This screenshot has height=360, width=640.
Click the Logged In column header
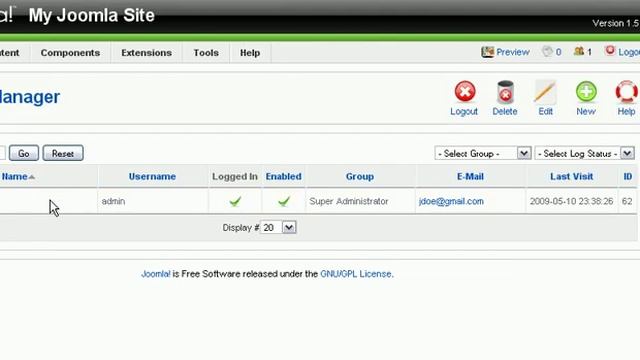tap(235, 176)
